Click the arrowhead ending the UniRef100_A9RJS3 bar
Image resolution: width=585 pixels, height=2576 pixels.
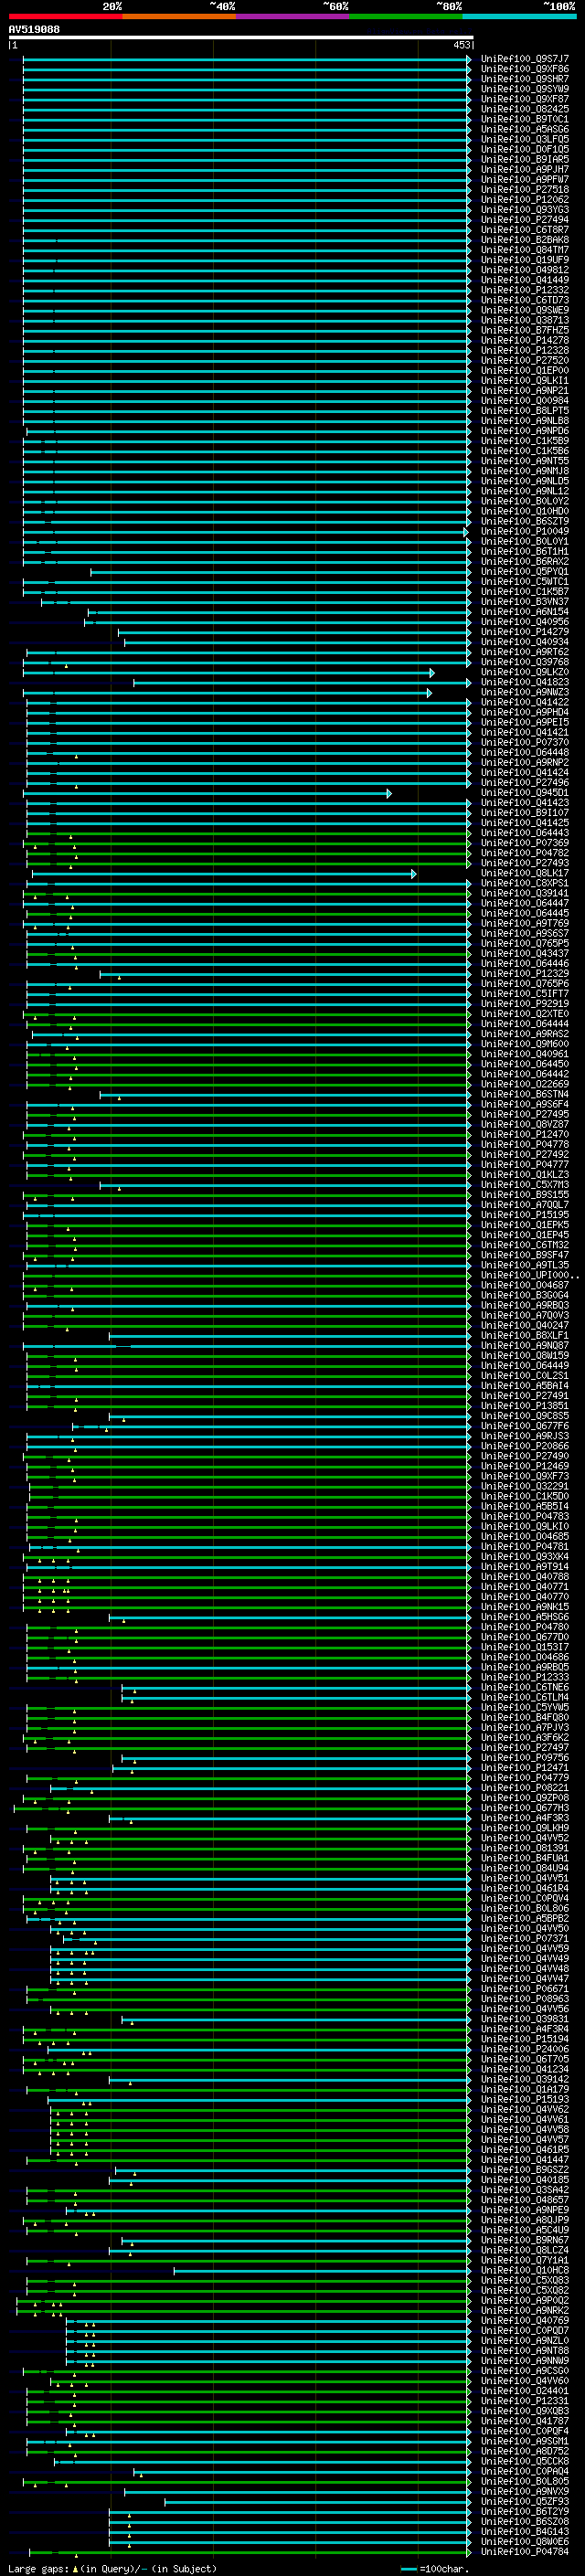(468, 1436)
